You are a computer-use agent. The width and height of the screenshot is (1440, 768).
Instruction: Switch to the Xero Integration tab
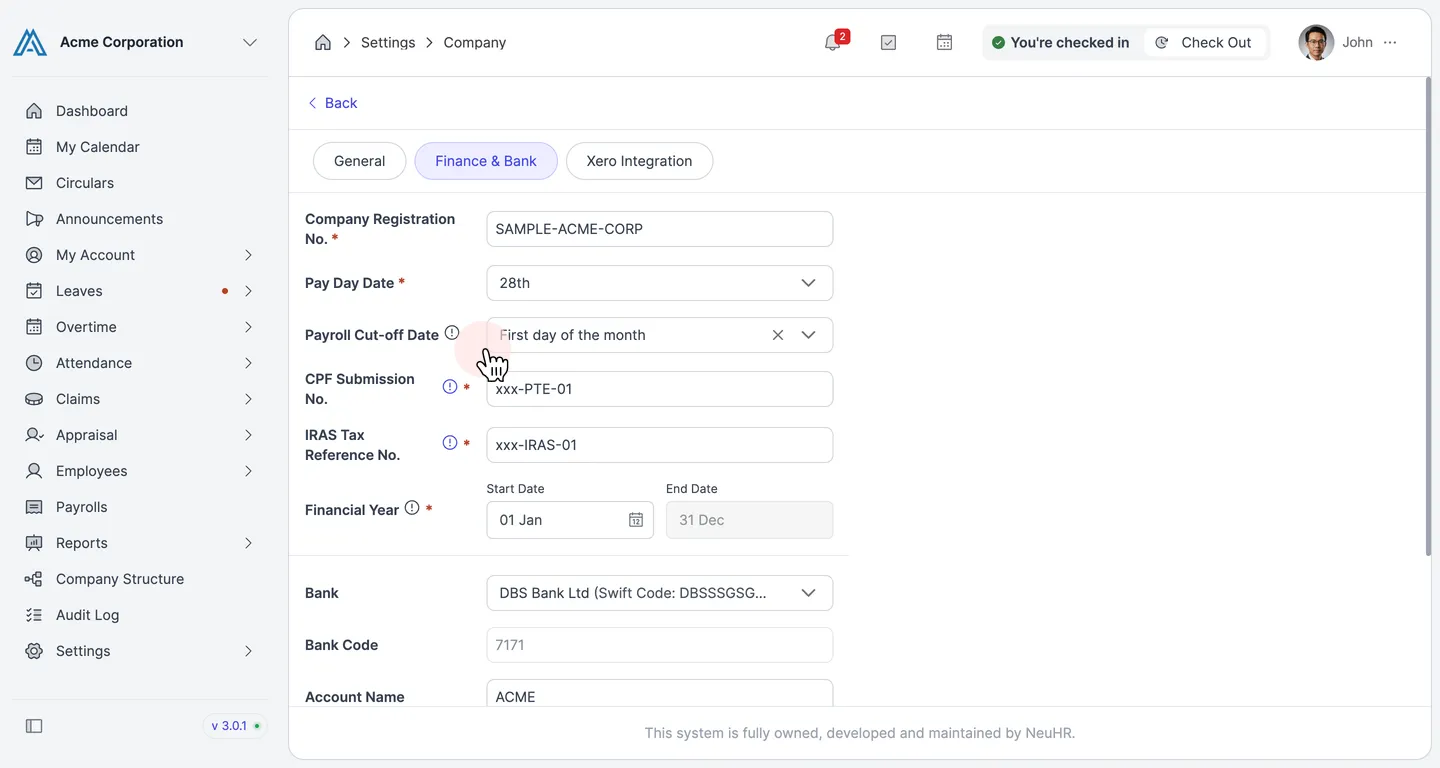639,161
